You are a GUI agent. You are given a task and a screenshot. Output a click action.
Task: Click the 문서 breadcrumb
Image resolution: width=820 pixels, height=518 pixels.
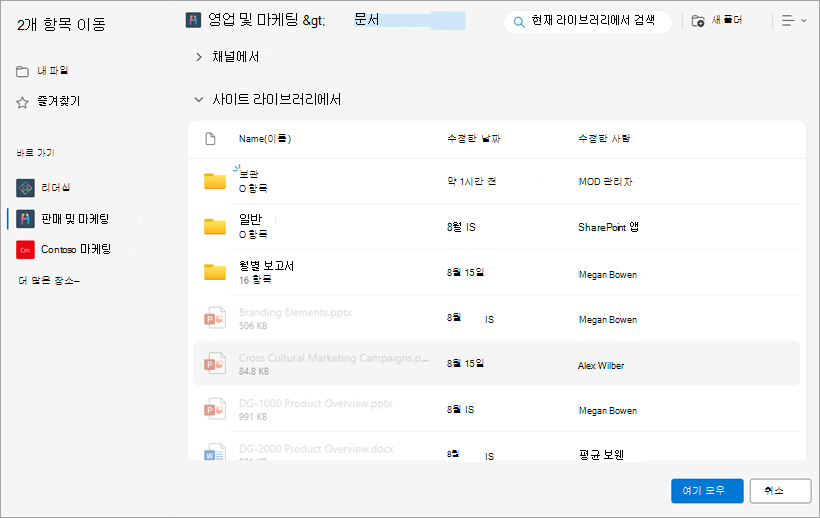tap(366, 20)
